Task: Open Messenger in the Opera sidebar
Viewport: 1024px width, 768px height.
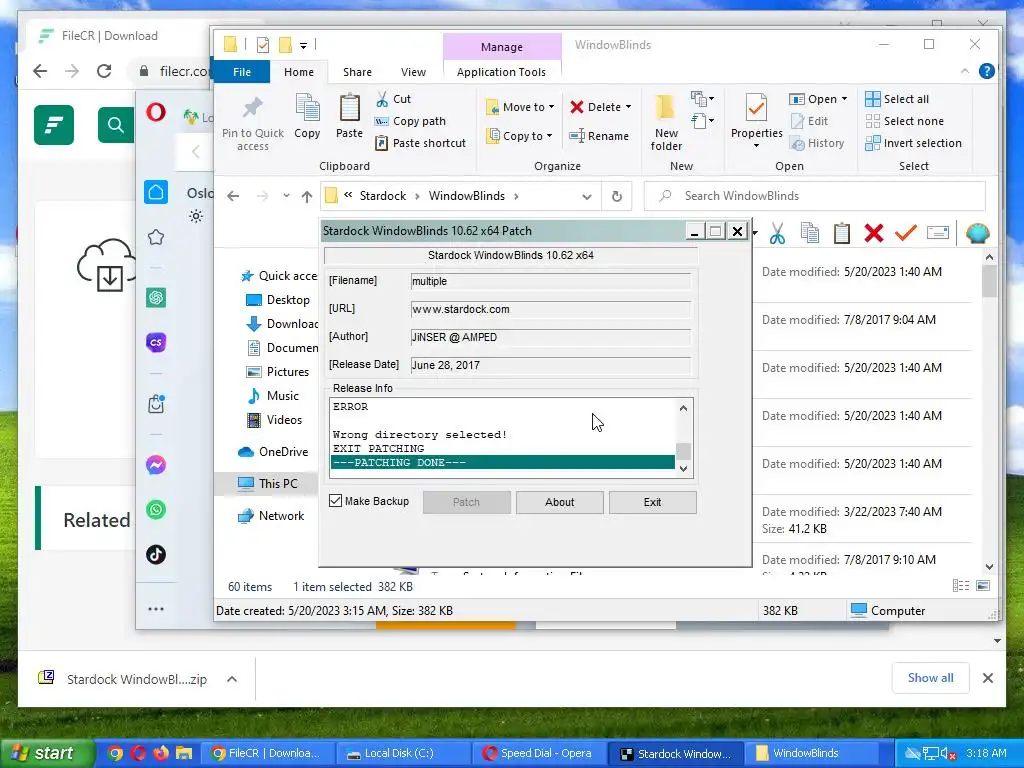Action: coord(155,465)
